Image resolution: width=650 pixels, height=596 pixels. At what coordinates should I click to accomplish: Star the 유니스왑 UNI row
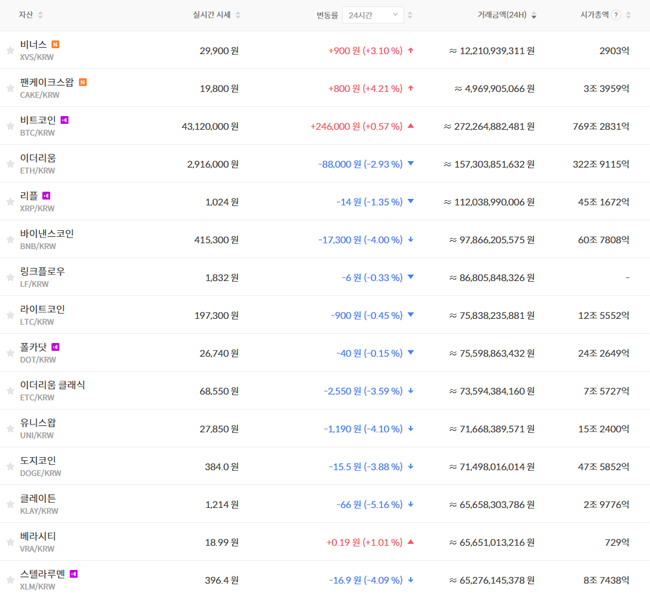(10, 429)
